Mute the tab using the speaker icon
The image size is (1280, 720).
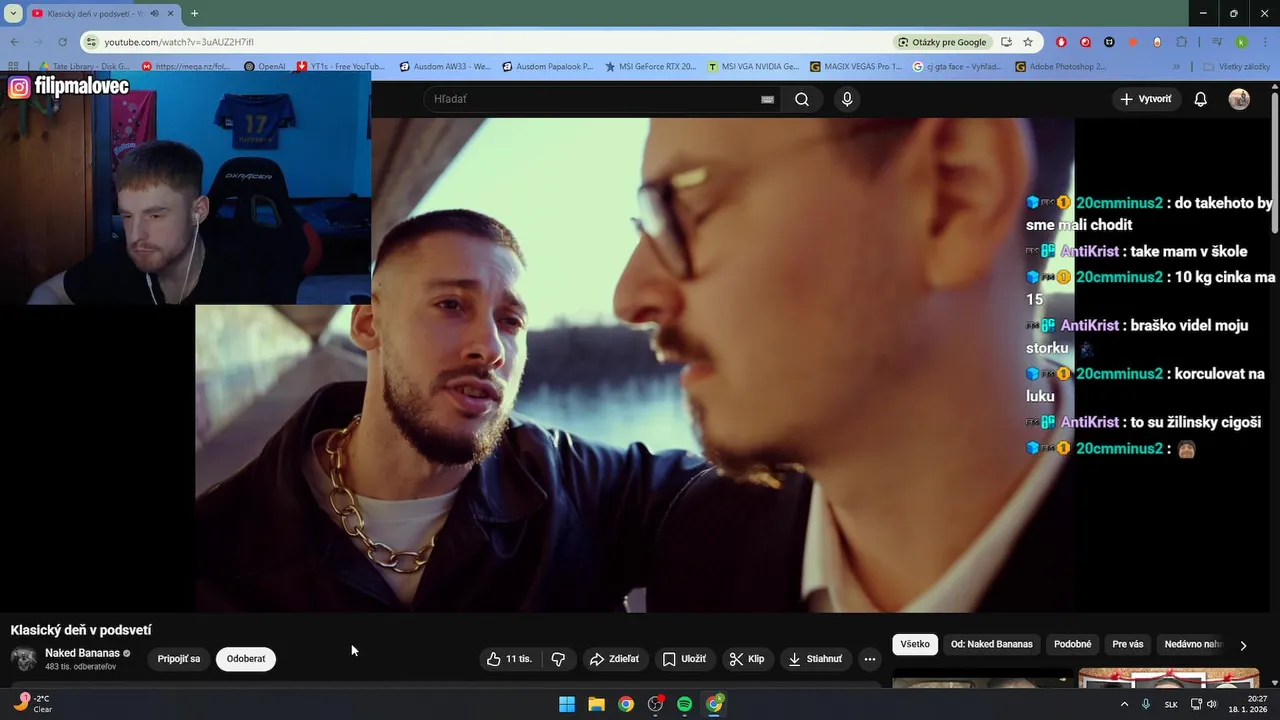[154, 13]
